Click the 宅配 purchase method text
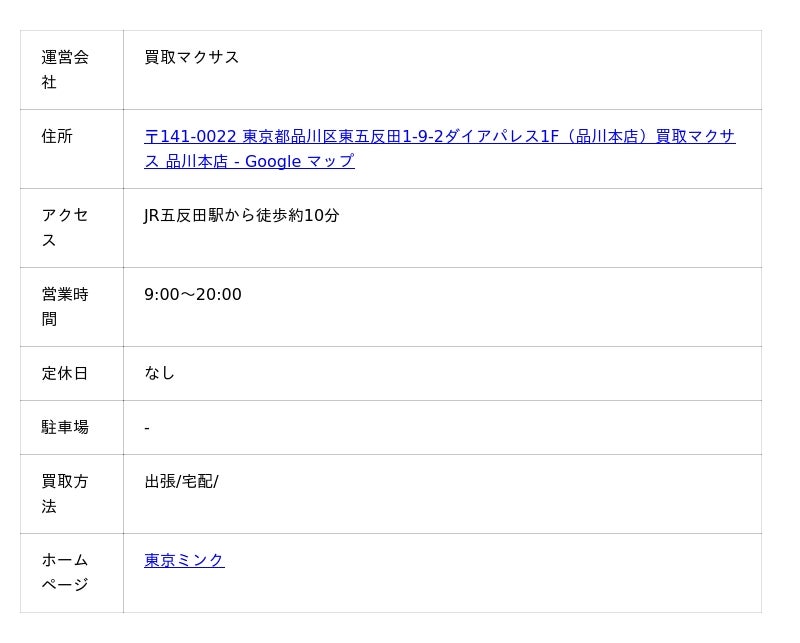The width and height of the screenshot is (800, 643). 197,481
